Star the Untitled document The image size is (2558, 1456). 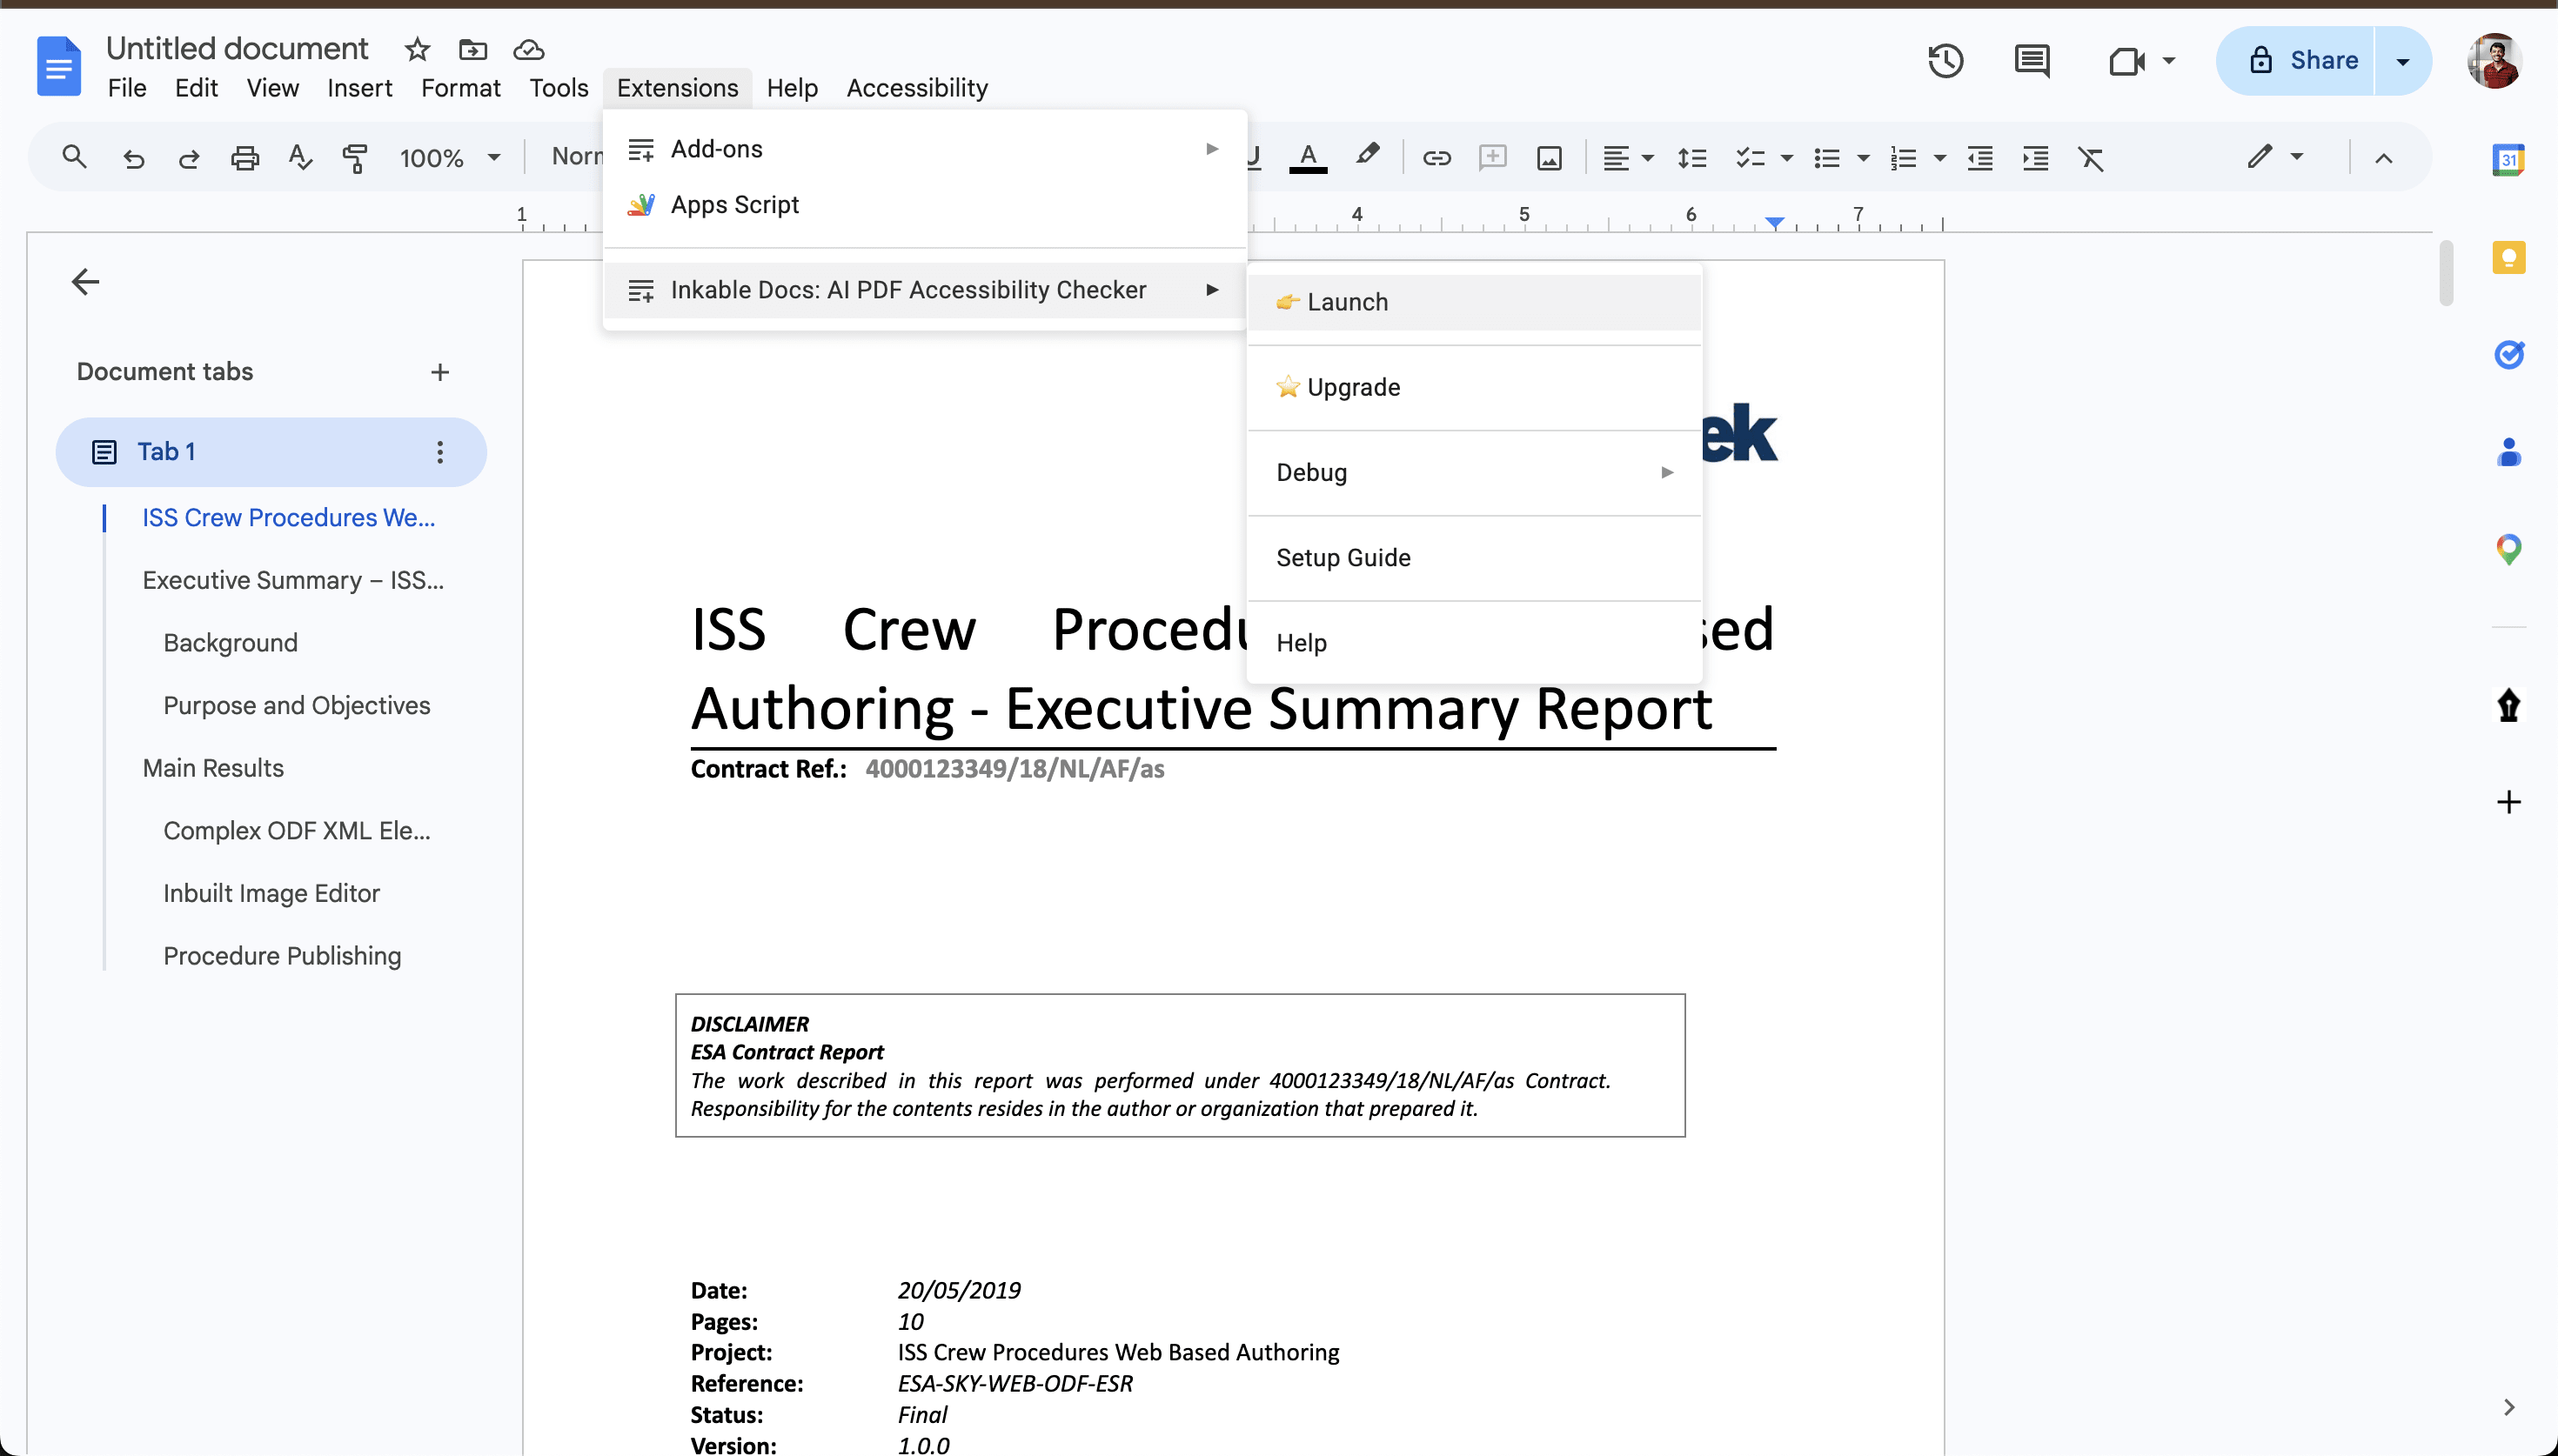[x=417, y=49]
